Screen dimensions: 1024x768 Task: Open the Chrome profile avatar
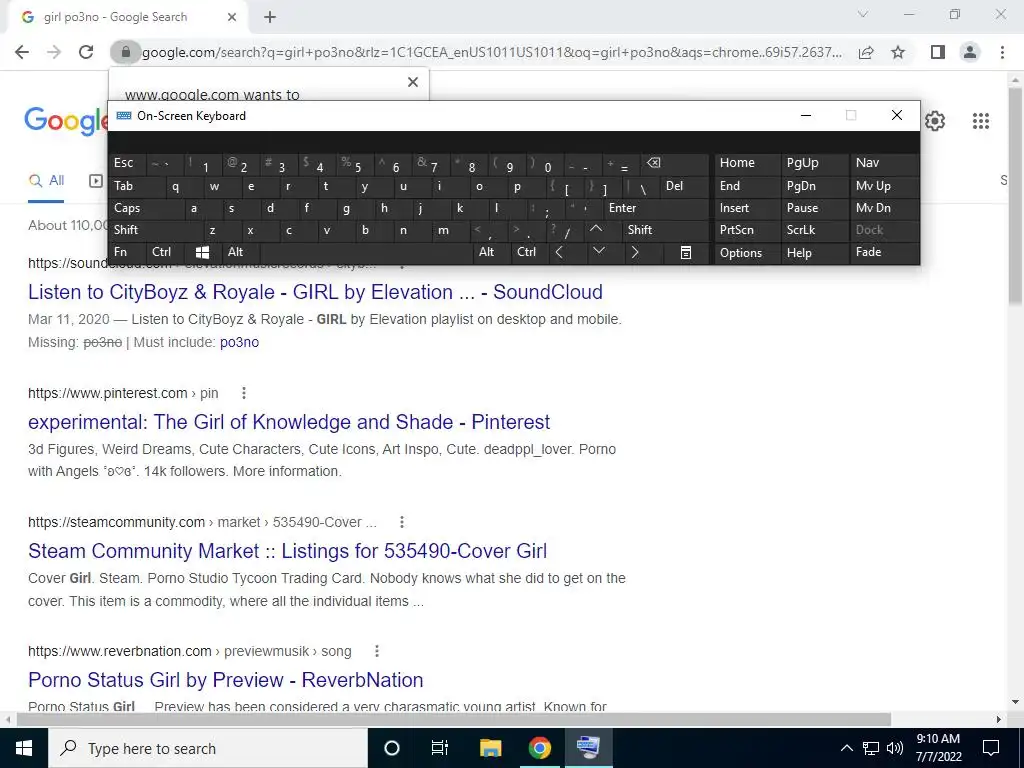point(970,52)
